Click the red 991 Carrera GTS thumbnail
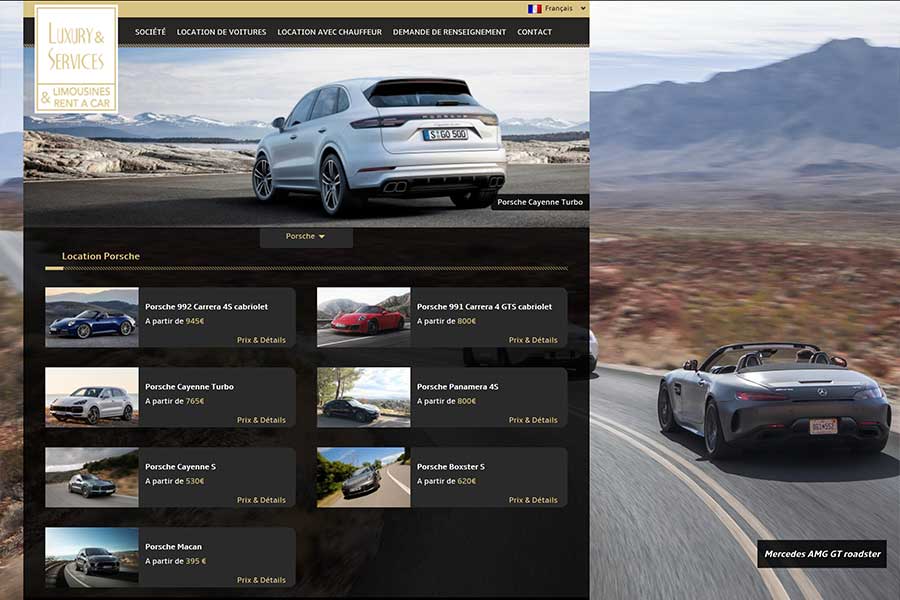 [364, 318]
